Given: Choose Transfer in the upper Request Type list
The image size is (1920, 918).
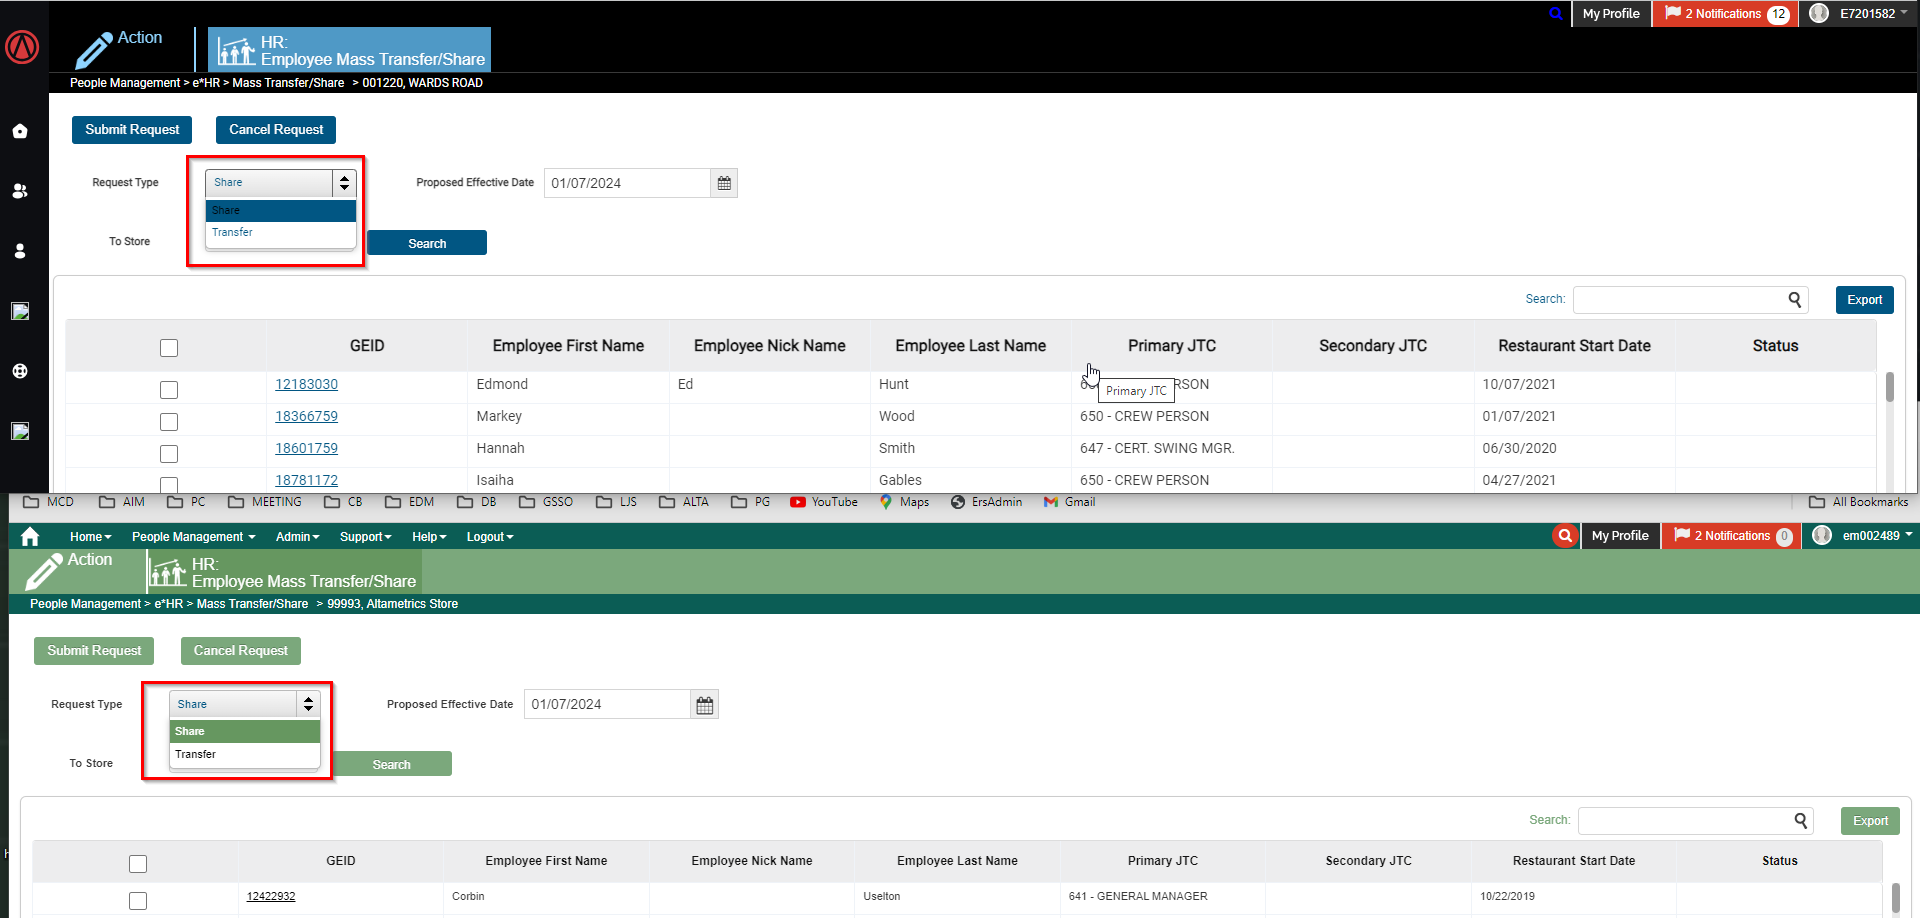Looking at the screenshot, I should pyautogui.click(x=281, y=232).
